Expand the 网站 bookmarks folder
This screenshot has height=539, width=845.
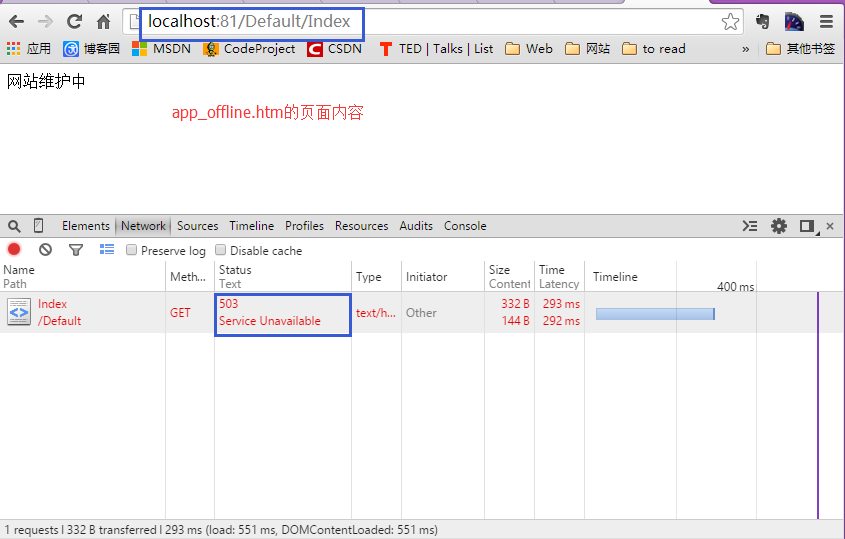coord(587,49)
